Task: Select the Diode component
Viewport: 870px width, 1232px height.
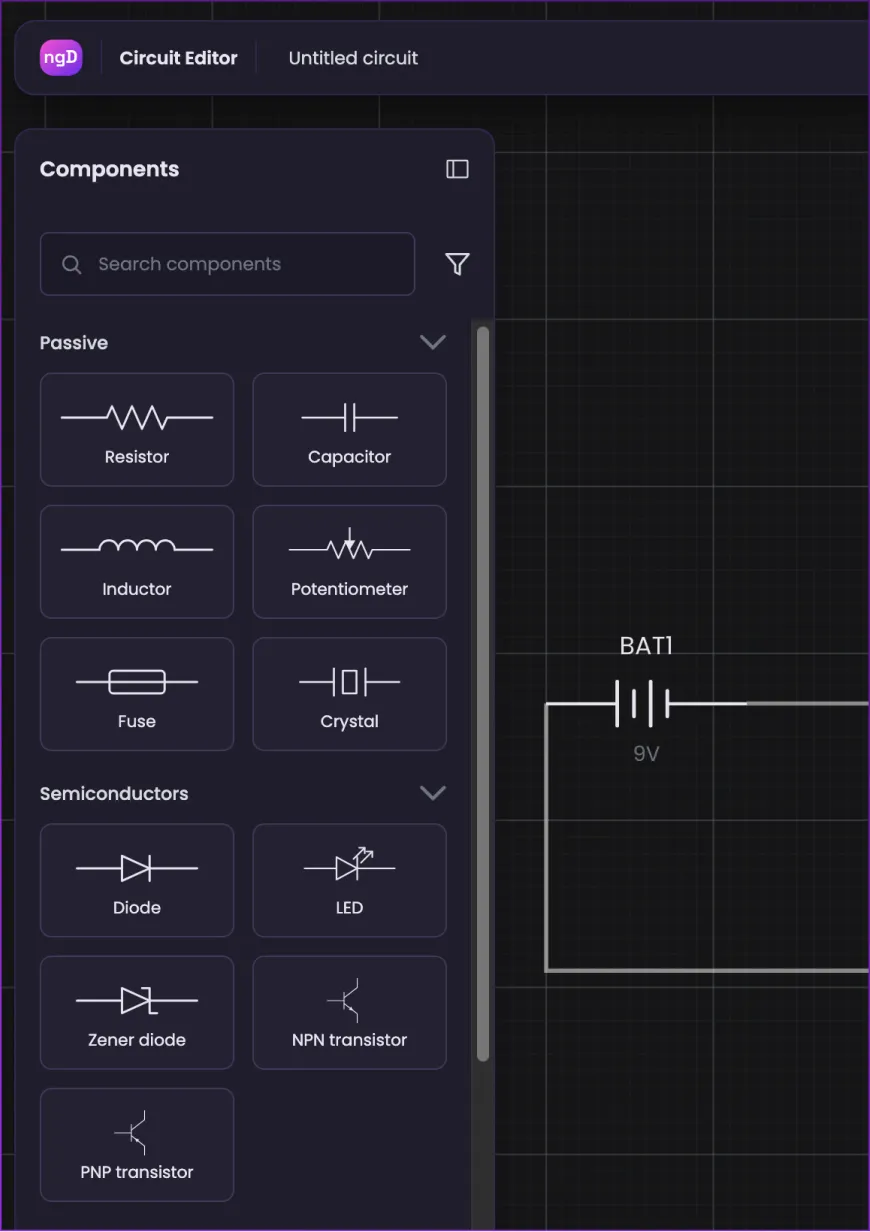Action: (137, 881)
